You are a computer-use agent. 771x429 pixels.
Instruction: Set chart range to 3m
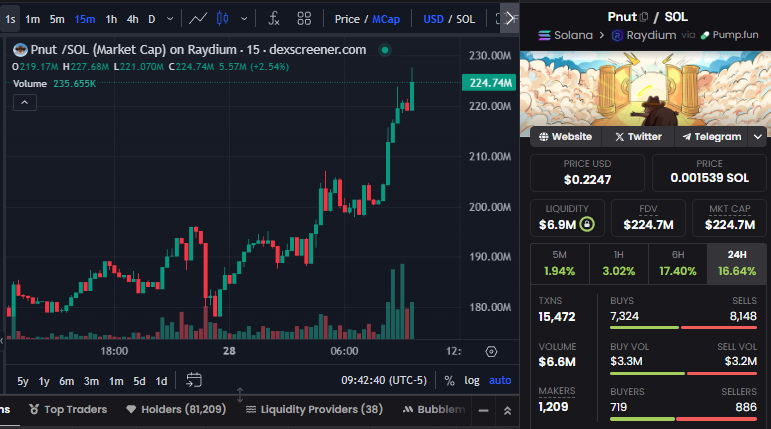click(91, 381)
